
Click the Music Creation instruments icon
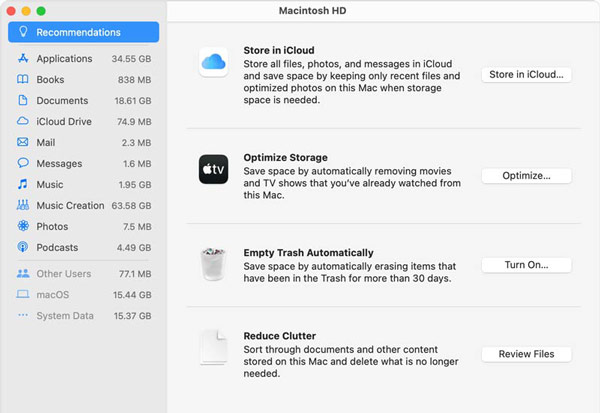pos(23,205)
